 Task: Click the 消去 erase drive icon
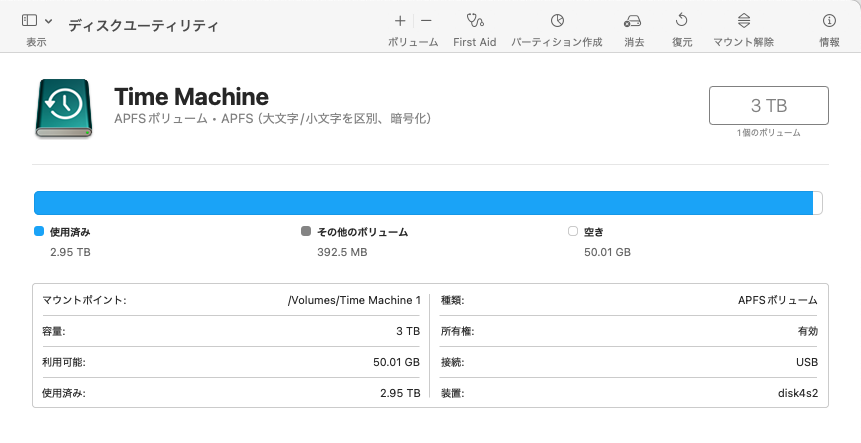(633, 21)
